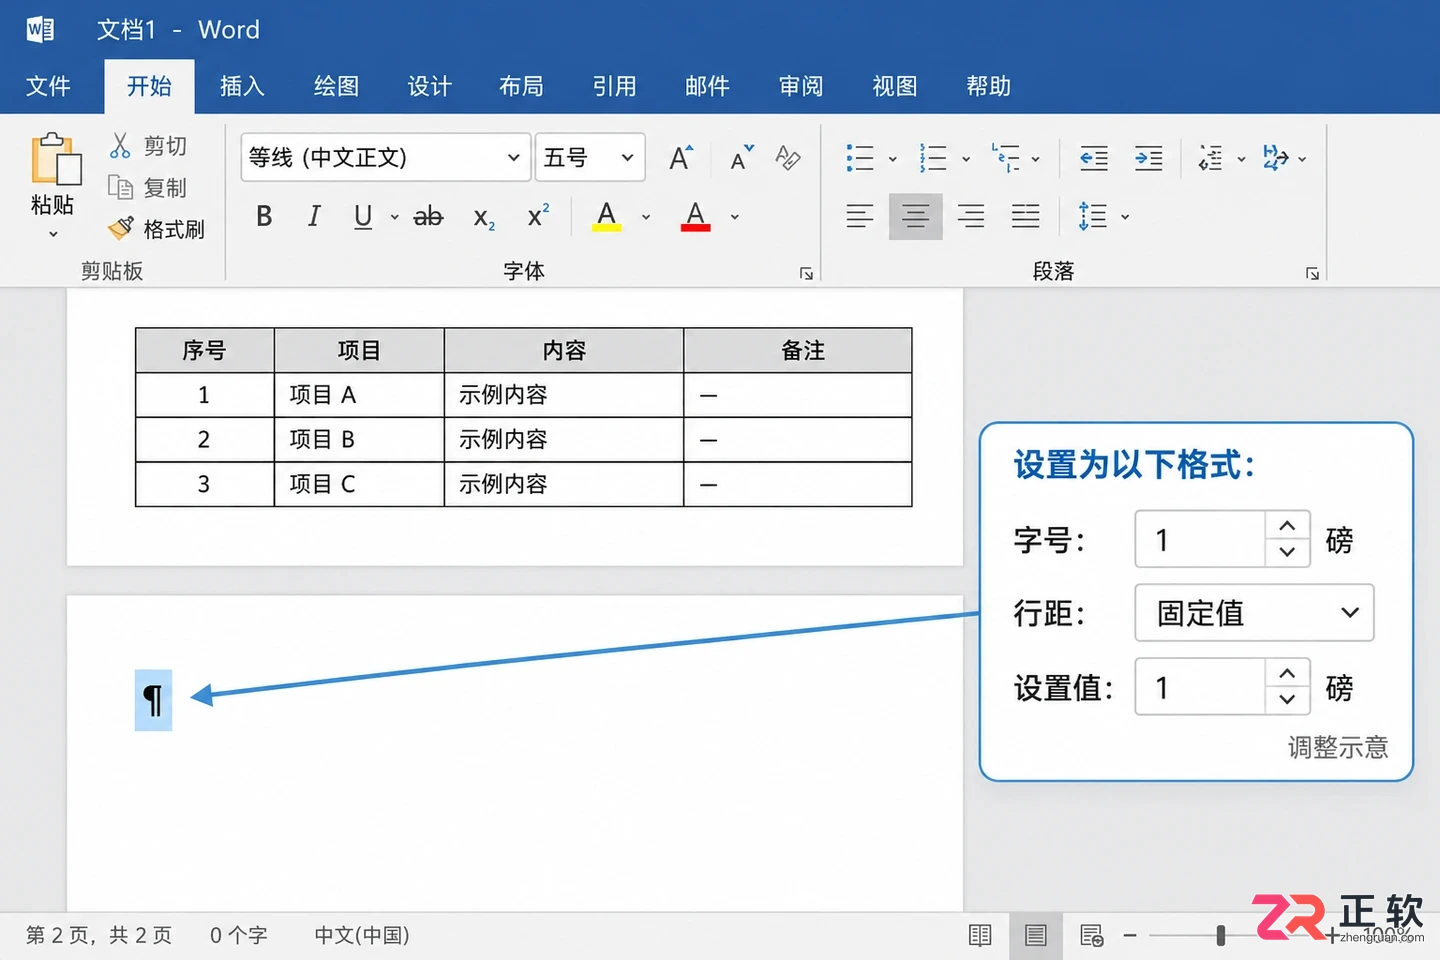Switch to Read Mode view in status bar

point(980,935)
